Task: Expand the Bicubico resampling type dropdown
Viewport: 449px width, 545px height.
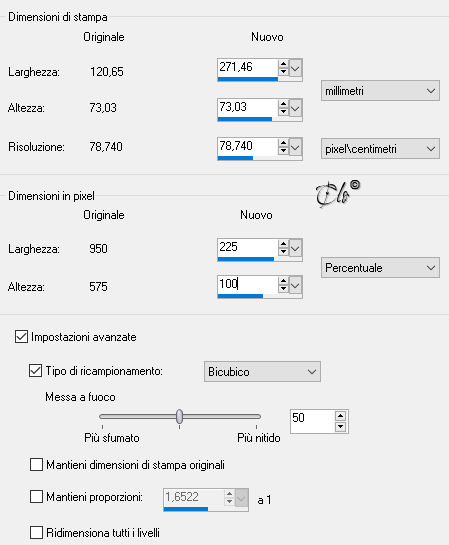Action: coord(262,372)
